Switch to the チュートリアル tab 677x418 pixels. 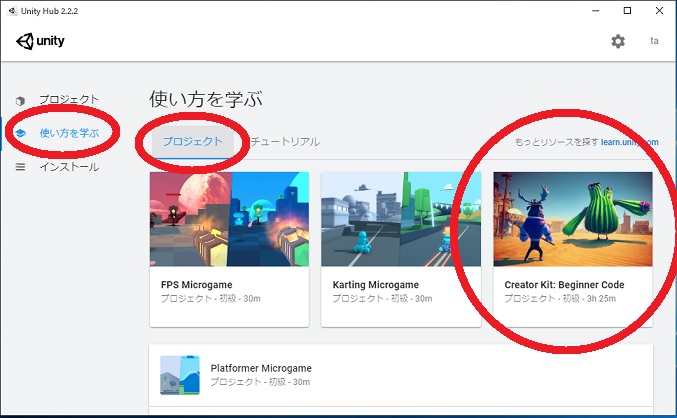tap(285, 142)
